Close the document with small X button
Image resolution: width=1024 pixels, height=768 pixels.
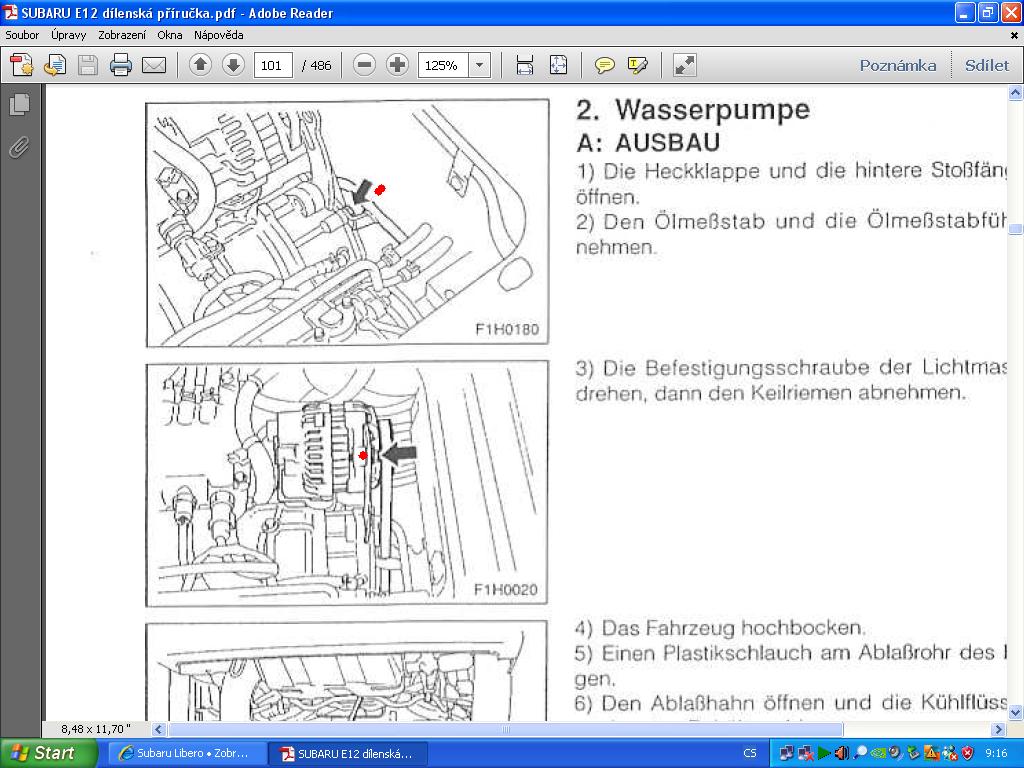(1014, 35)
